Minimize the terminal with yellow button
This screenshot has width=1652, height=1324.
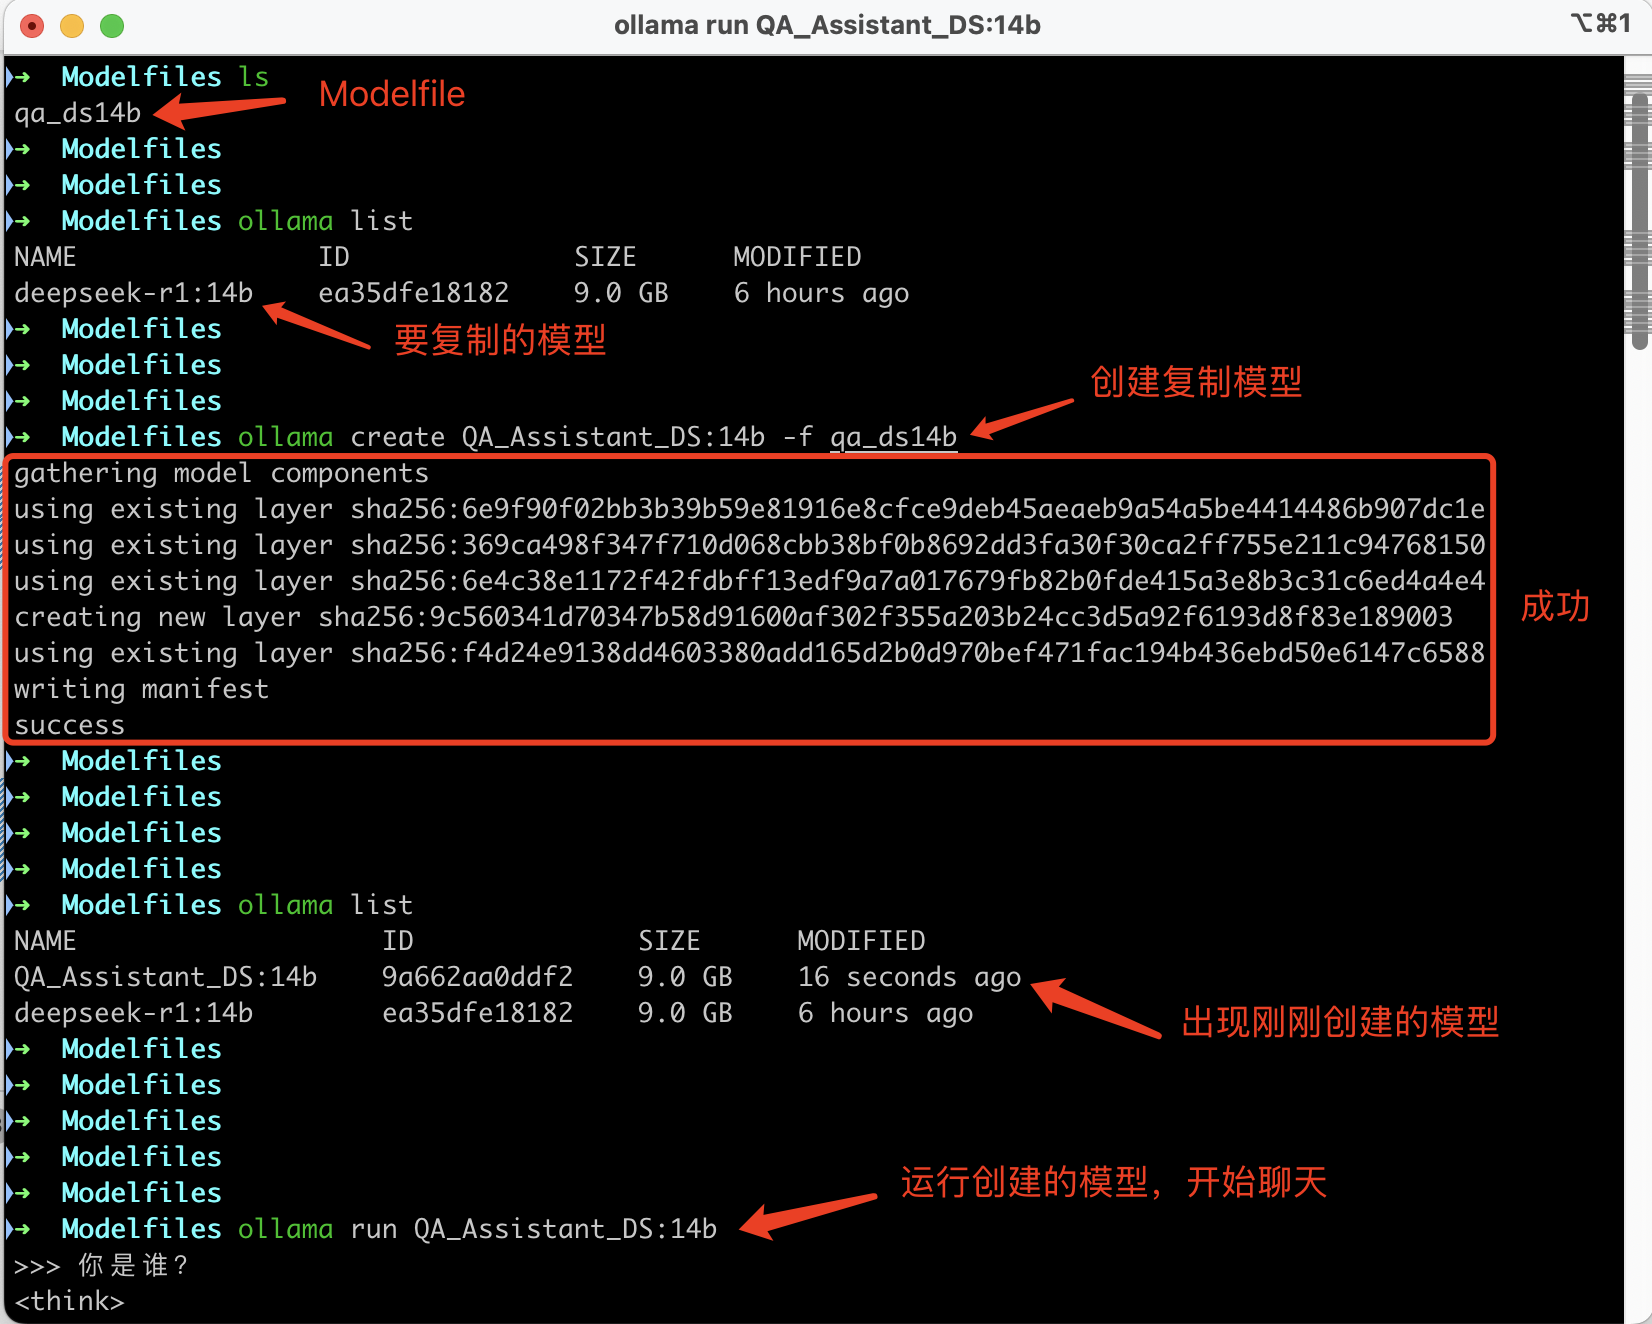[72, 26]
